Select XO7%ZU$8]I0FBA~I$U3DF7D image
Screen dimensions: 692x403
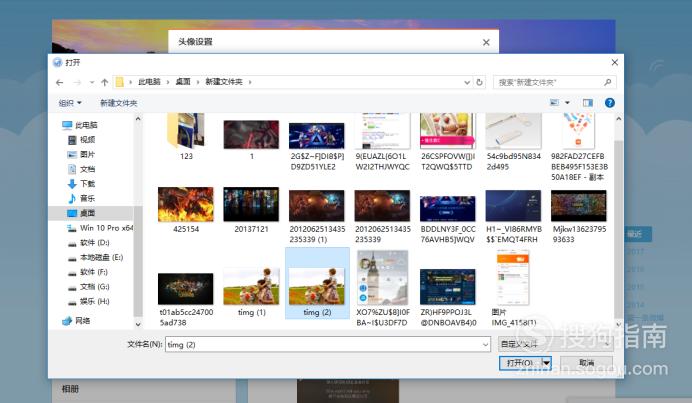383,289
